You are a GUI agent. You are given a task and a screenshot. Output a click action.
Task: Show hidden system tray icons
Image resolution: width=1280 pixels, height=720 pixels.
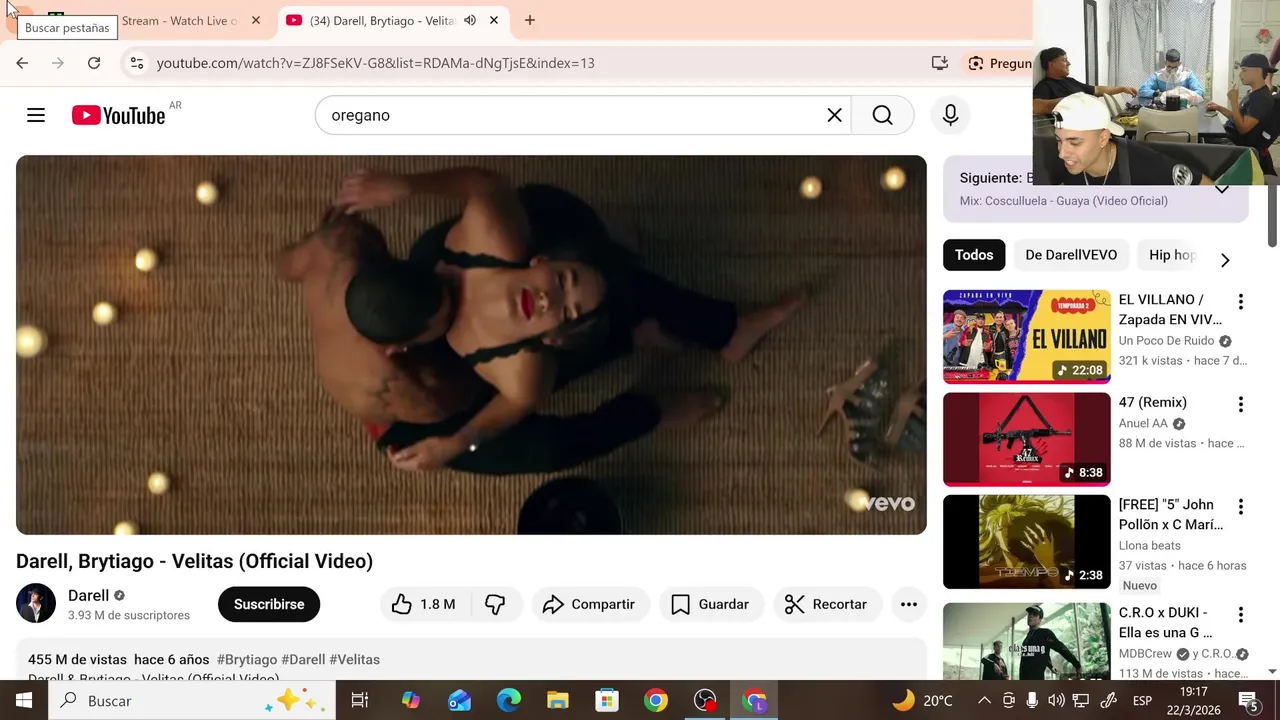click(x=984, y=701)
